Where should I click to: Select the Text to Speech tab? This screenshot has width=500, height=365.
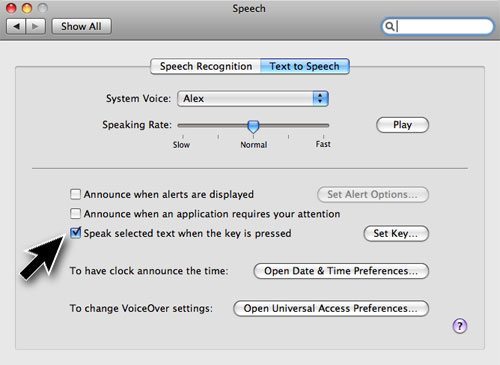point(305,66)
